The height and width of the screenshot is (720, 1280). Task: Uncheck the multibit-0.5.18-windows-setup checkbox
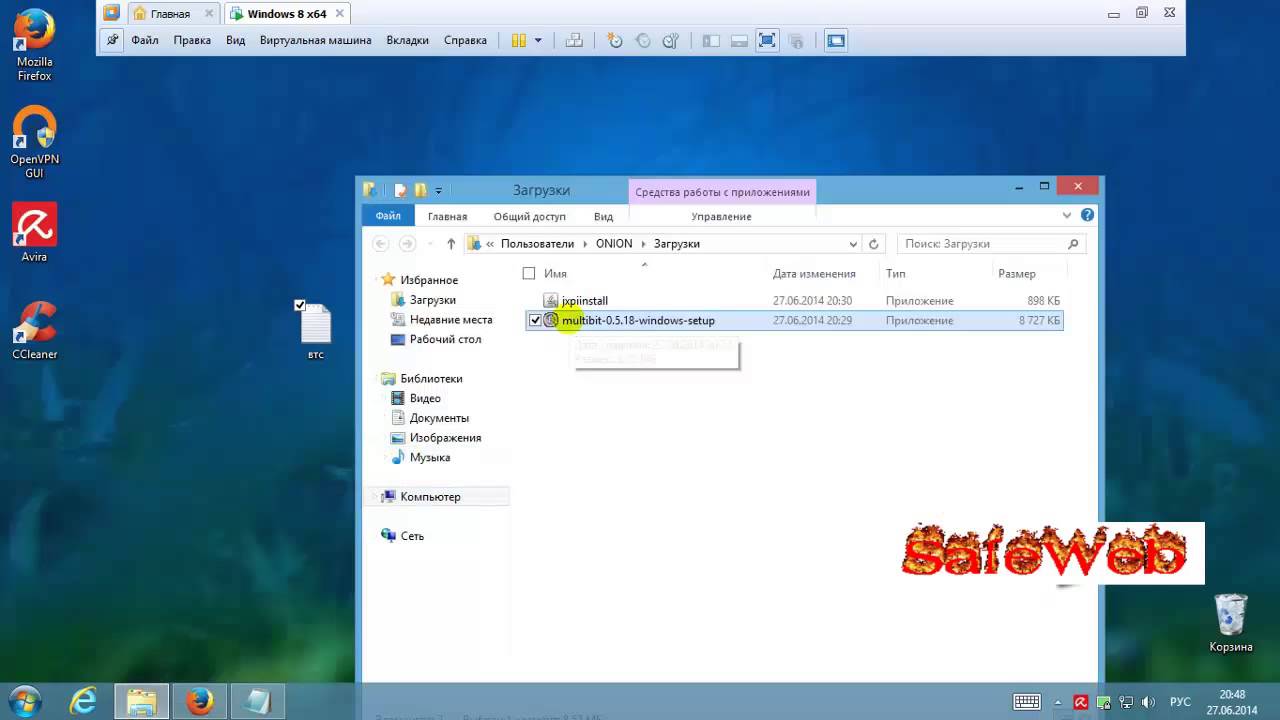point(535,320)
